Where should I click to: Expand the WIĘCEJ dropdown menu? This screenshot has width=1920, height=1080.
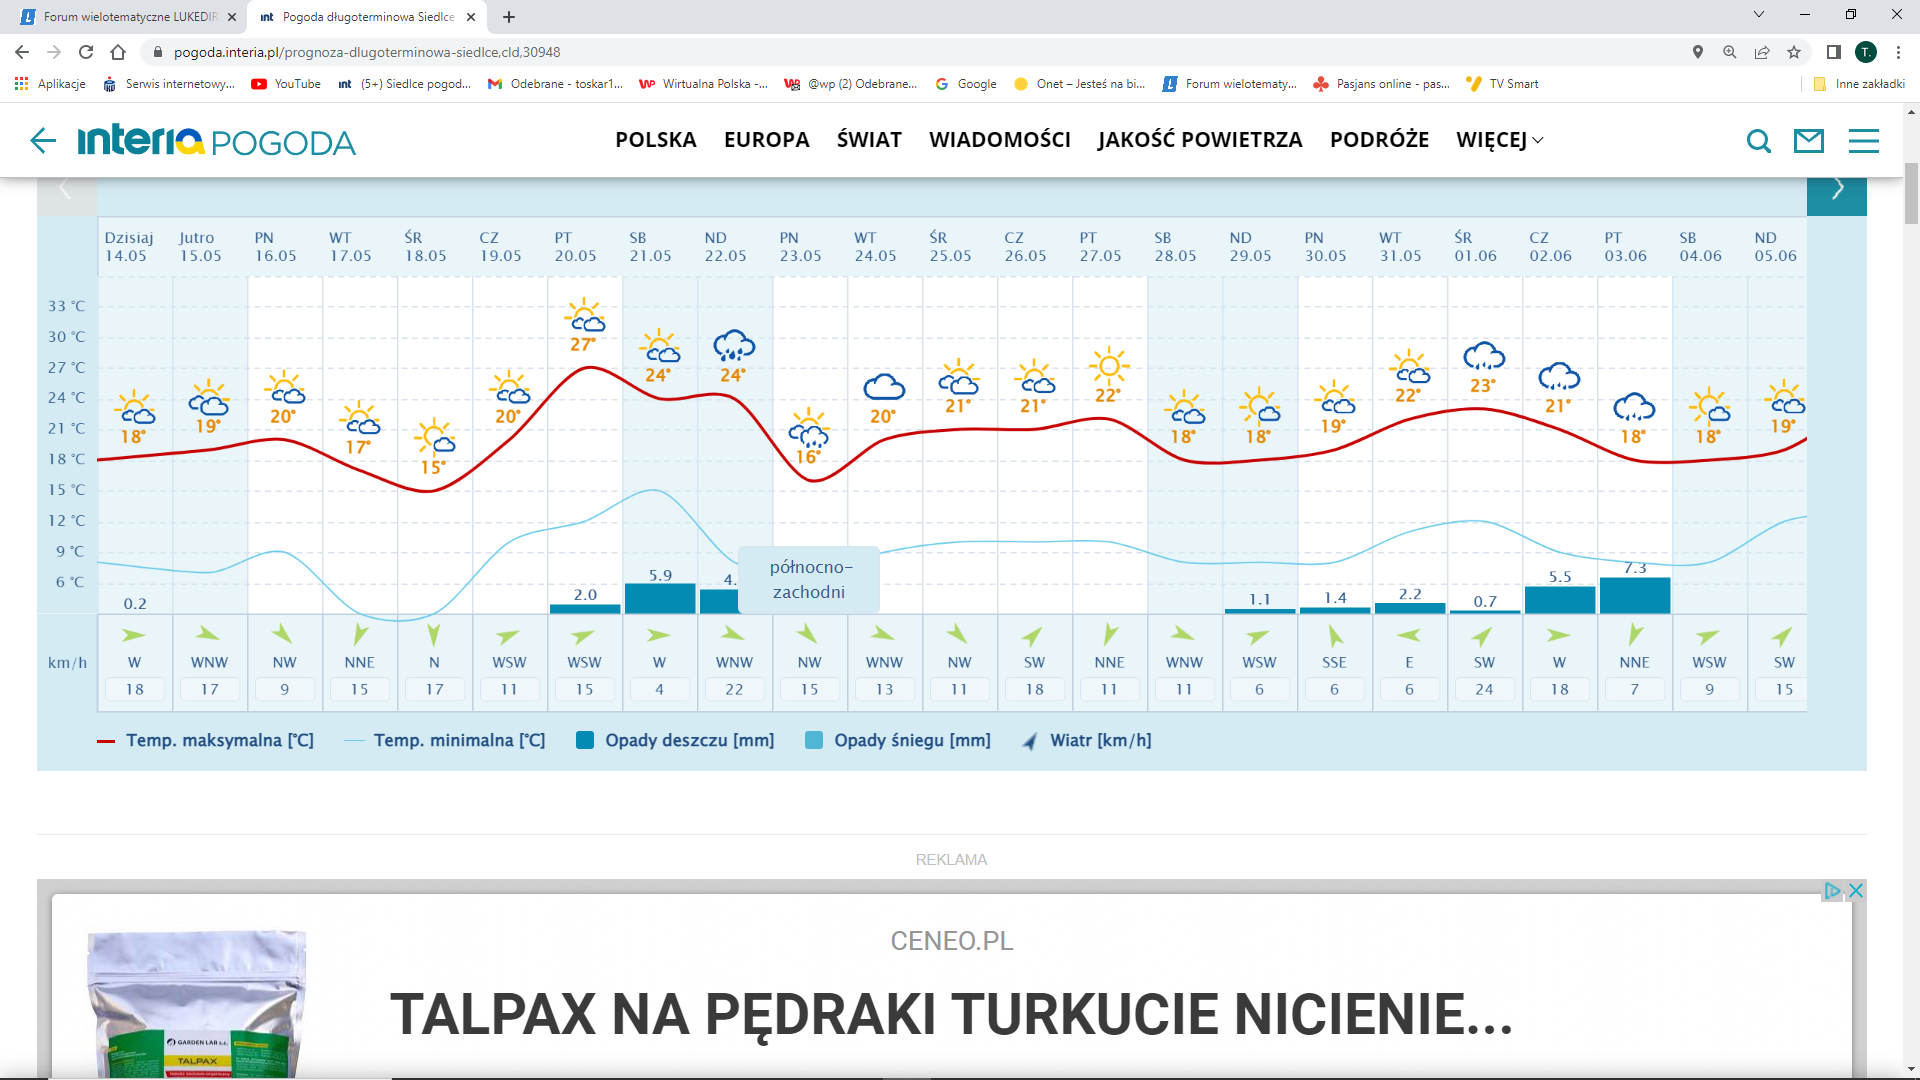pyautogui.click(x=1499, y=140)
